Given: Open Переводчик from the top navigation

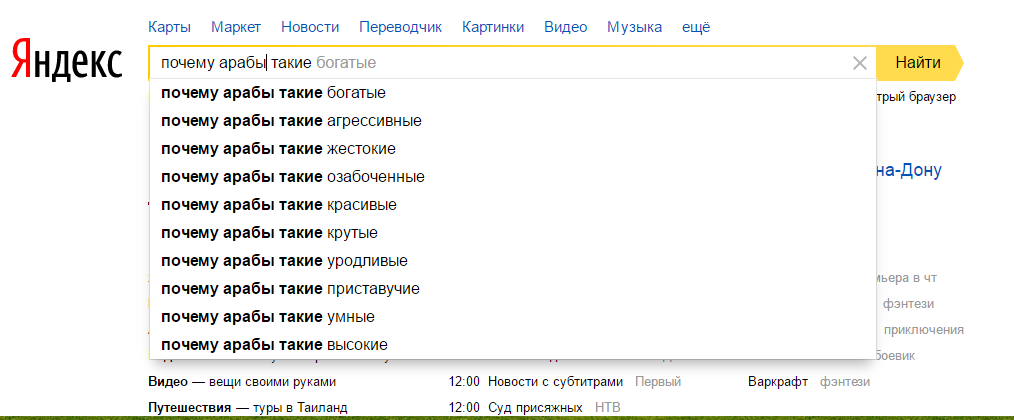Looking at the screenshot, I should tap(400, 27).
